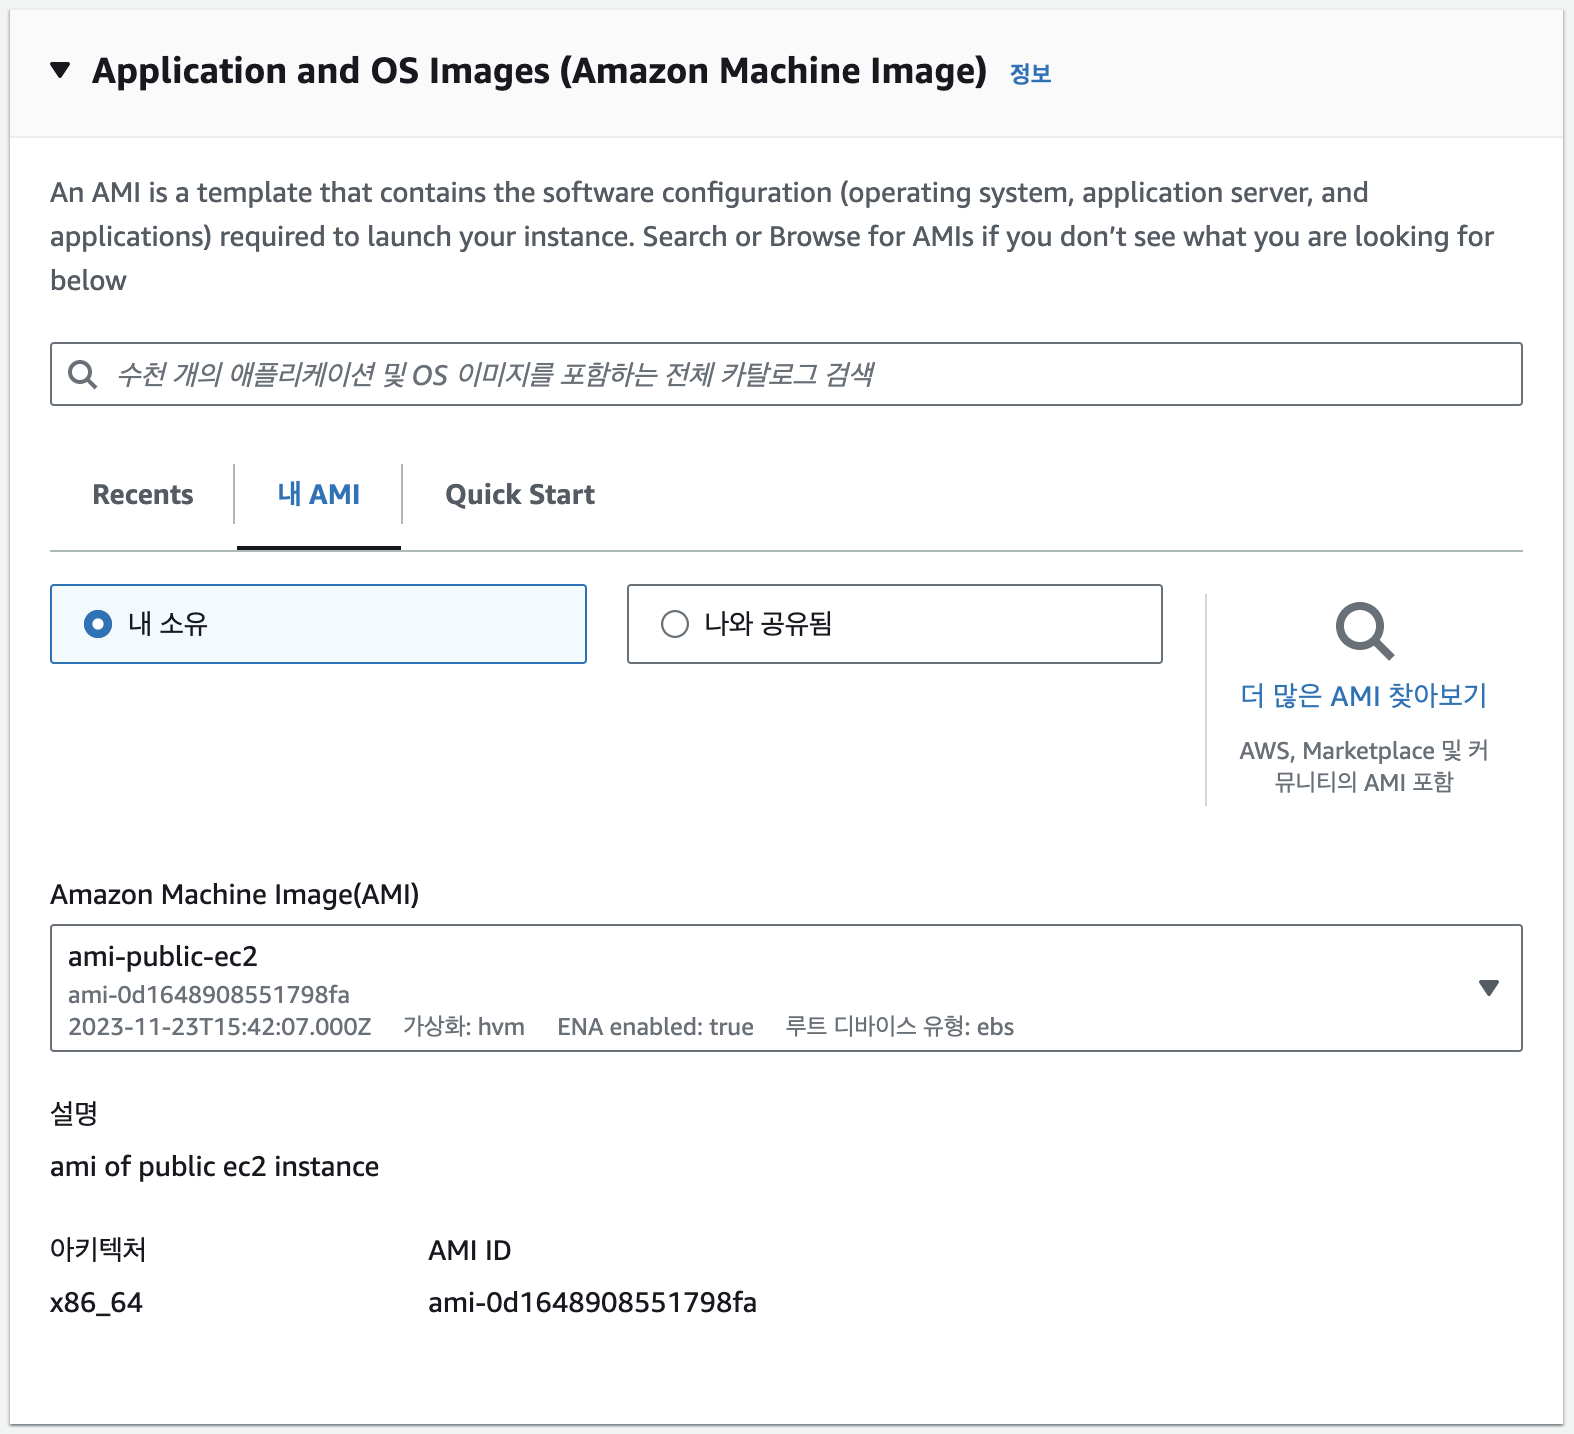
Task: Click the description text 'ami of public ec2 instance'
Action: point(215,1166)
